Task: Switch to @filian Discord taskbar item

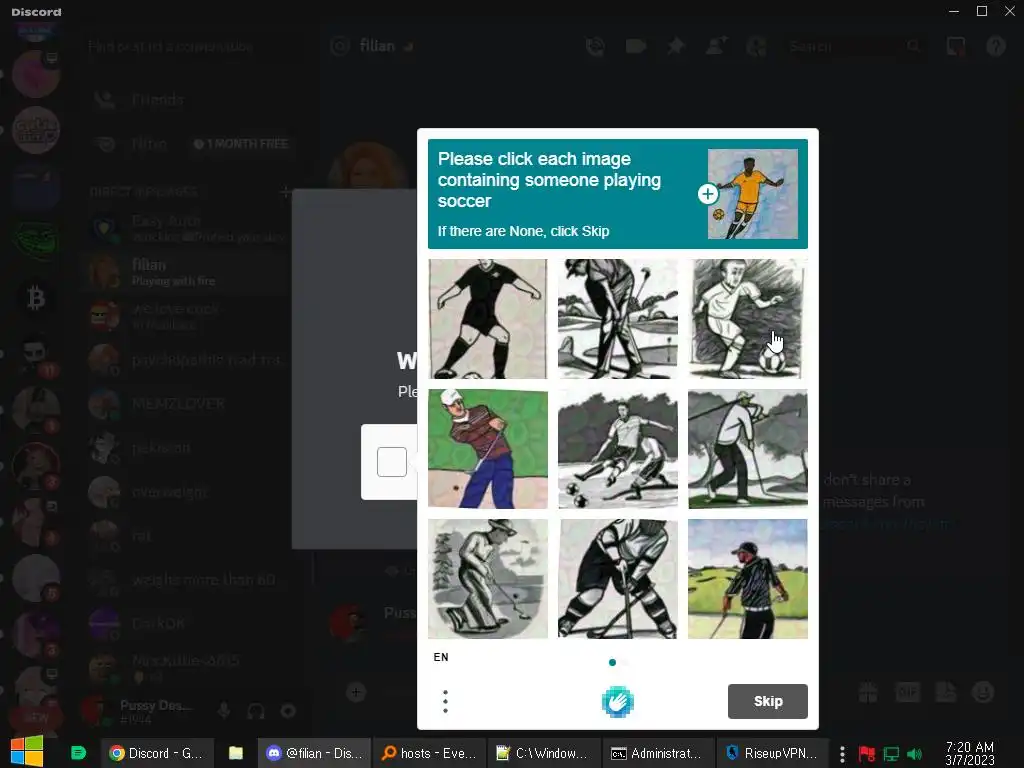Action: [x=315, y=753]
